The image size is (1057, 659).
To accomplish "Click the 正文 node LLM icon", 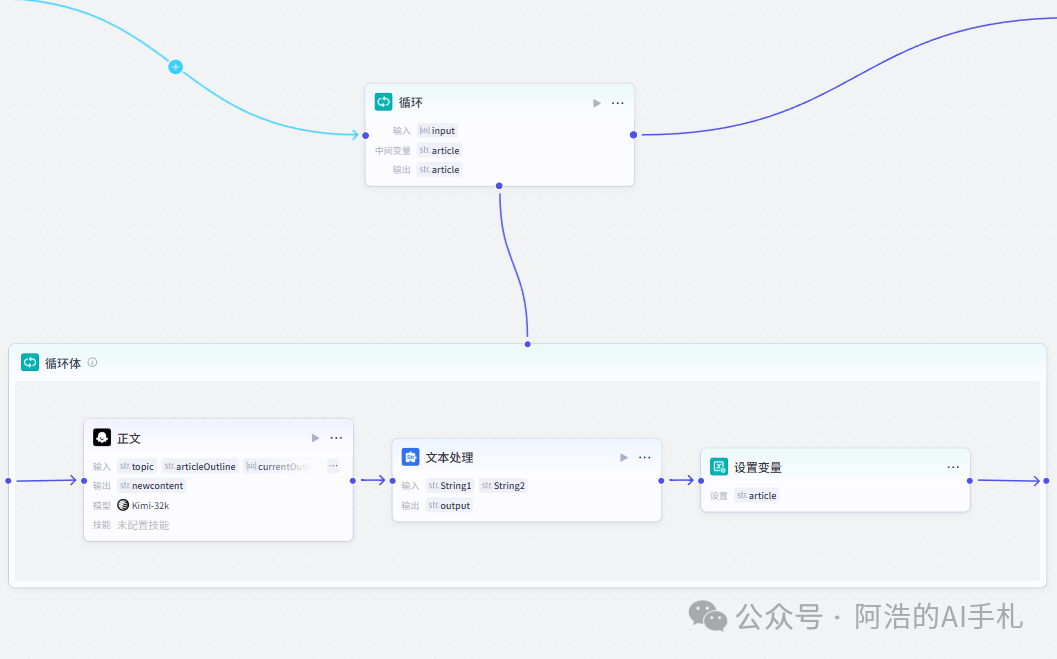I will click(x=102, y=437).
